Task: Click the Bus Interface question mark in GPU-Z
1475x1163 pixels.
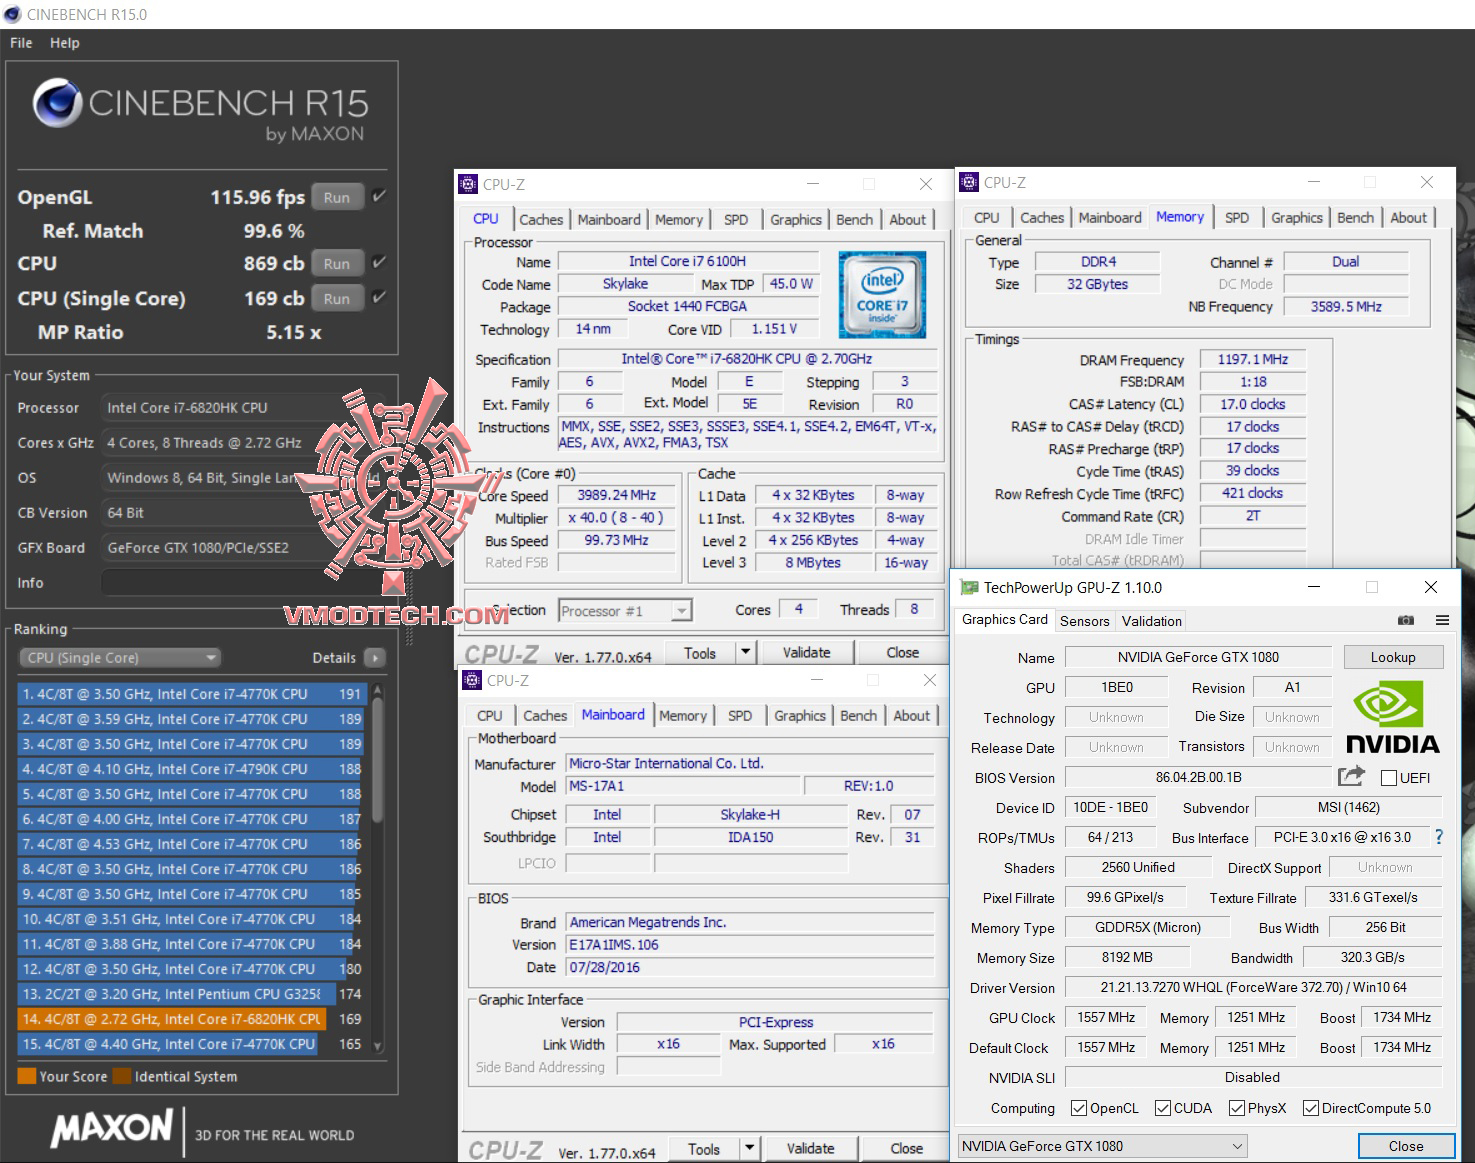Action: (x=1439, y=837)
